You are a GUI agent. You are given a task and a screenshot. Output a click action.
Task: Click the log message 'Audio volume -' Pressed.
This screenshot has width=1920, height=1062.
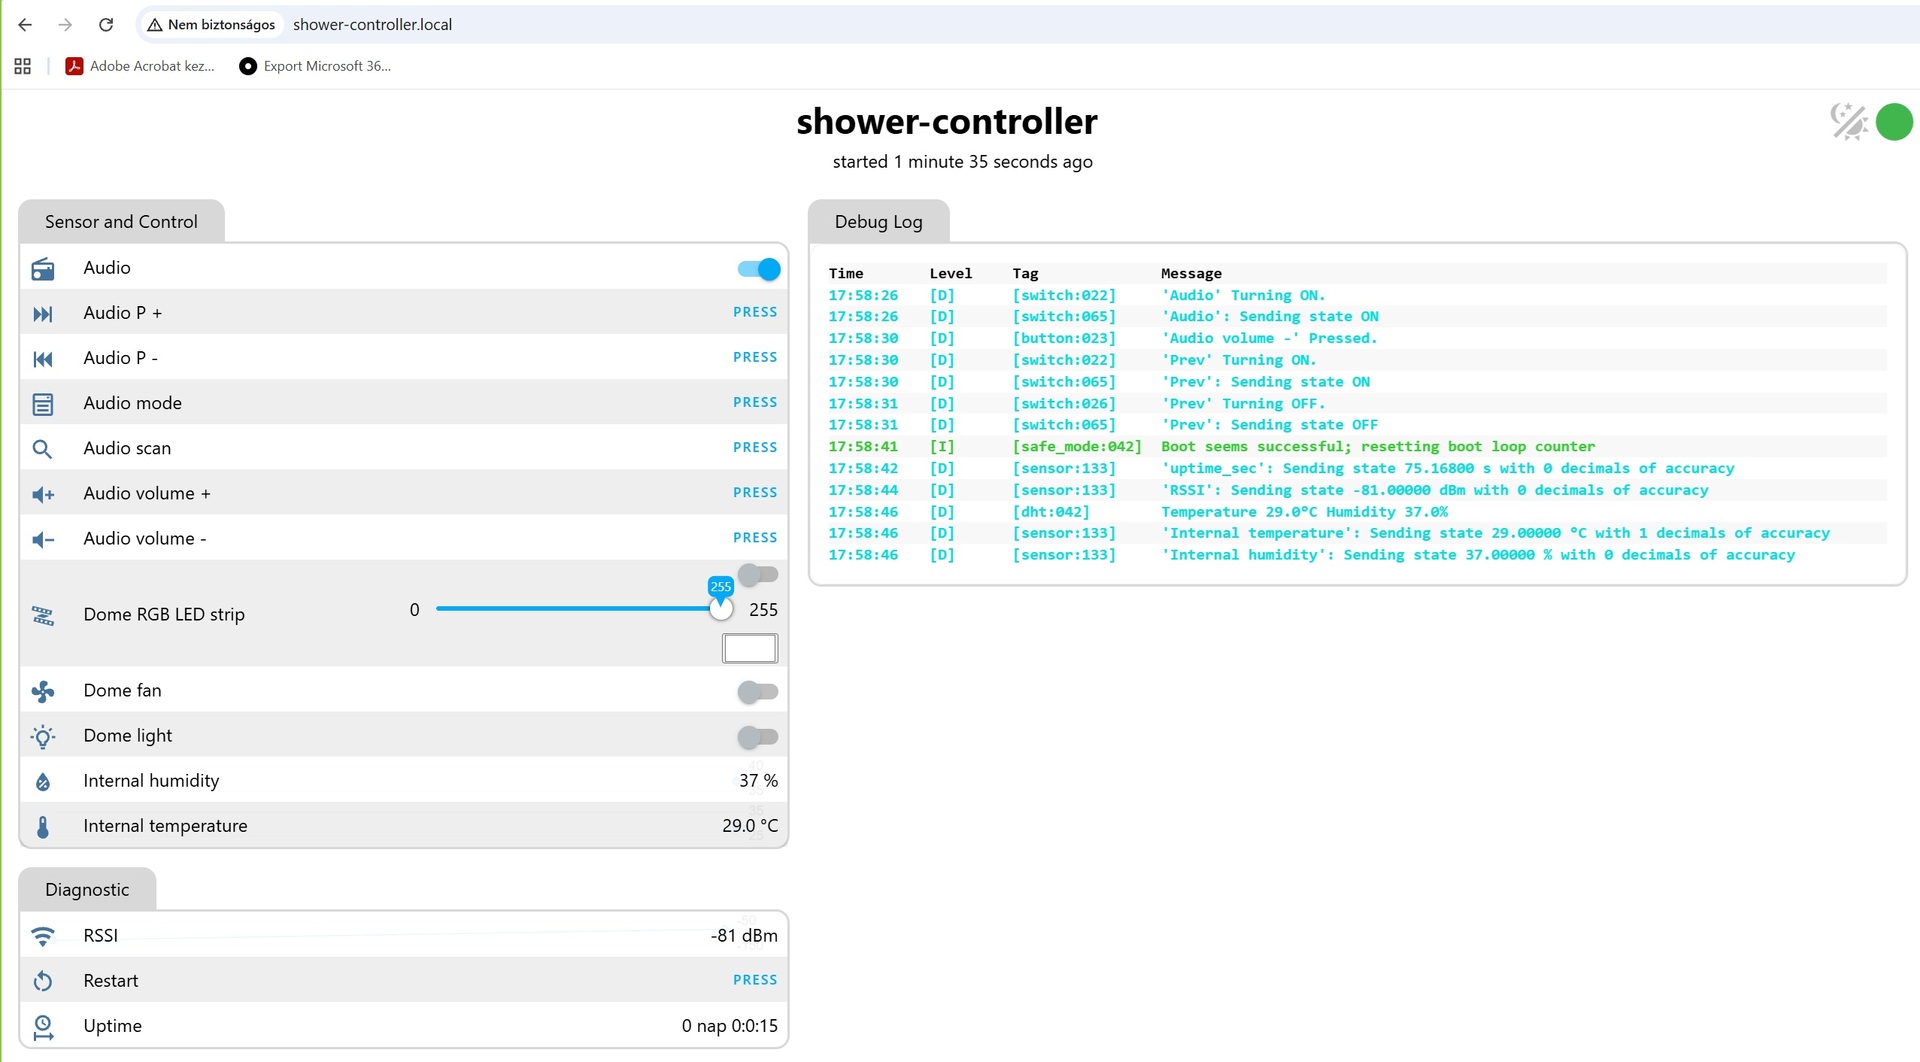[x=1269, y=338]
